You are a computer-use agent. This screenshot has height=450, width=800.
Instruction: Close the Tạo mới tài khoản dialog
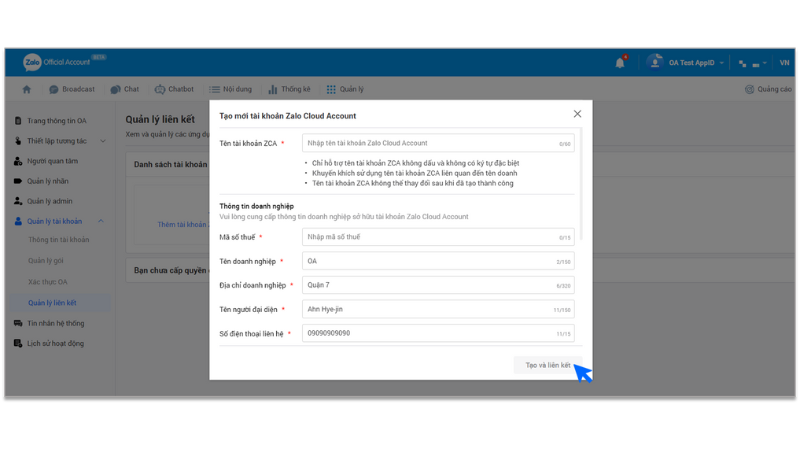tap(577, 114)
